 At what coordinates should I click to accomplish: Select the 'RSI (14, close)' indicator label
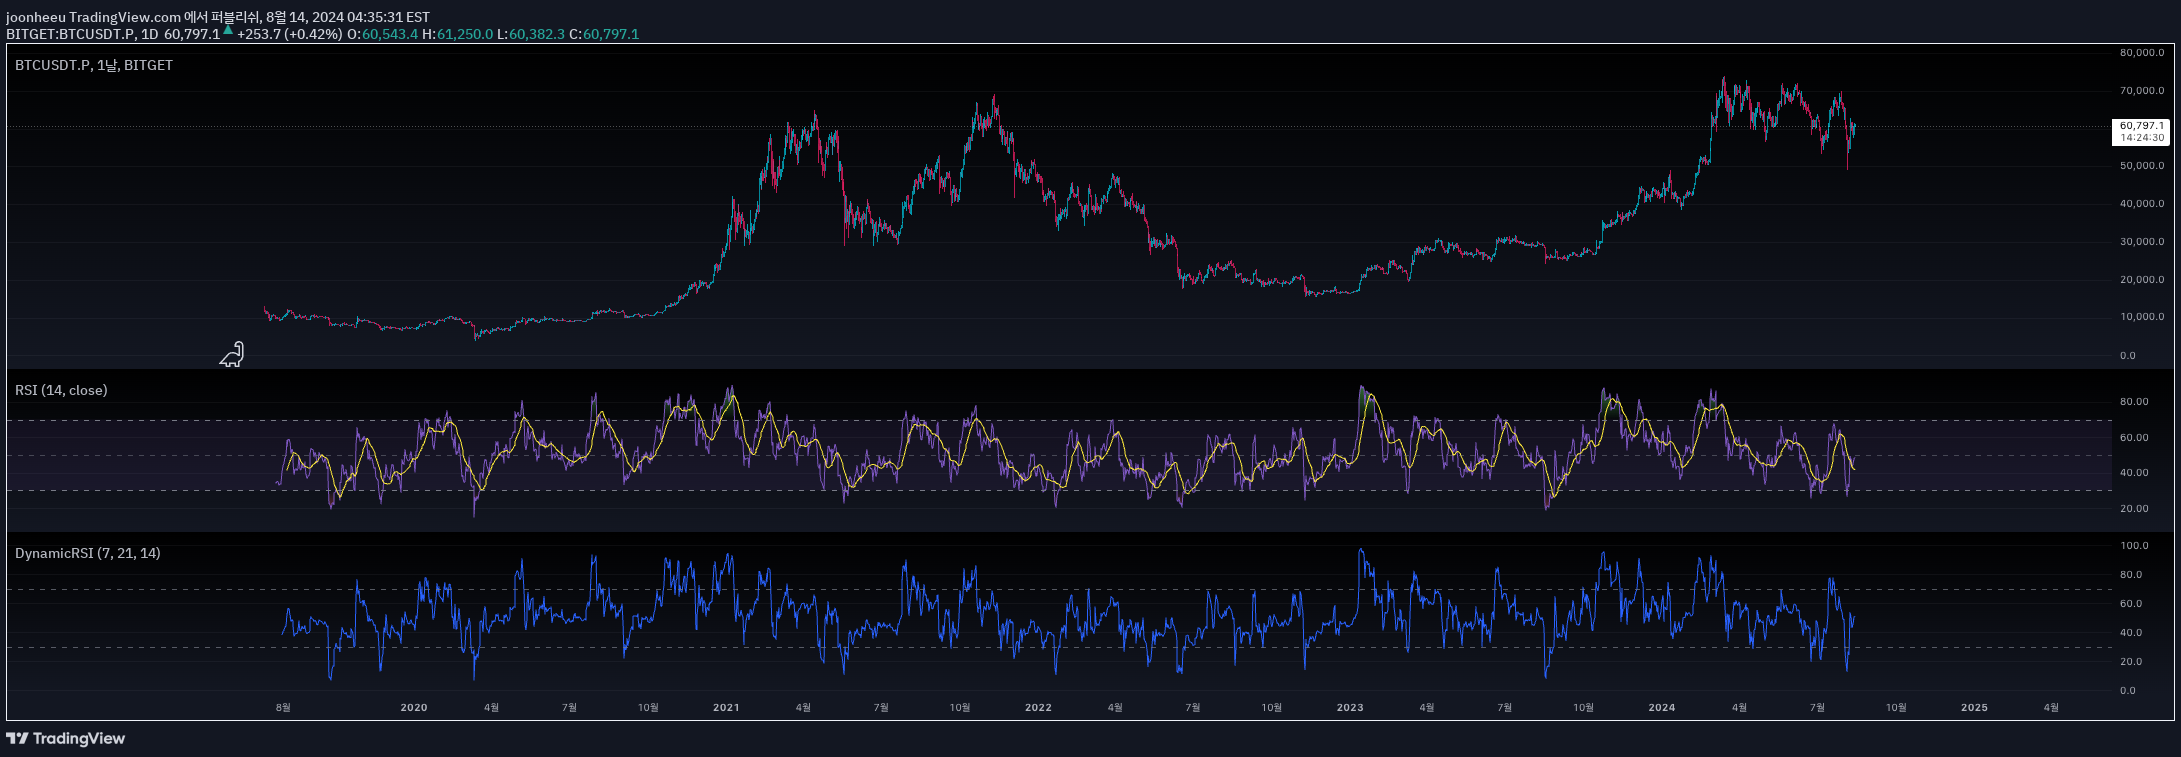pyautogui.click(x=61, y=390)
